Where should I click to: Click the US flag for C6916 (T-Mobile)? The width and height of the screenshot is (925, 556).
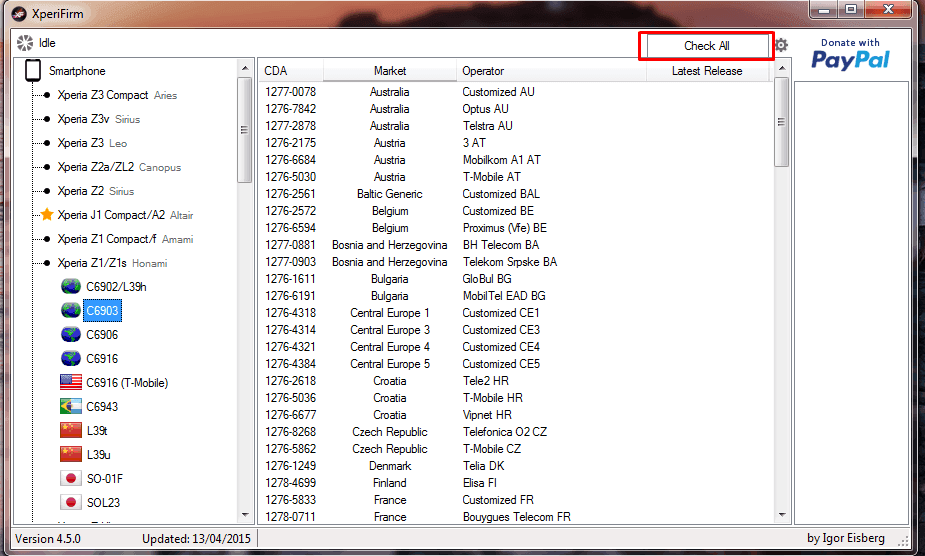click(71, 382)
